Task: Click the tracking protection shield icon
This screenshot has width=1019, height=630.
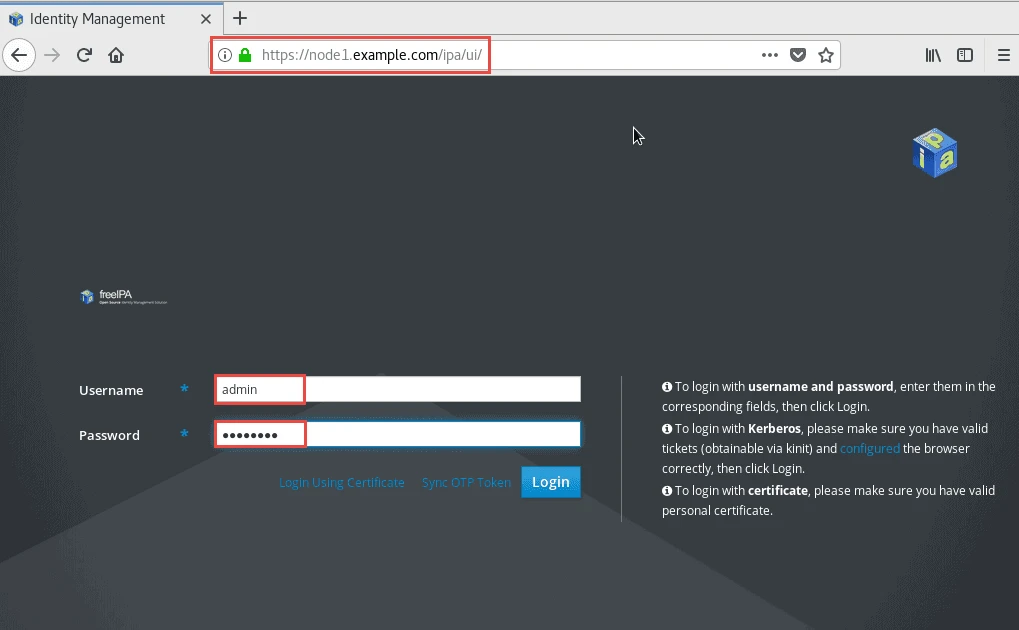Action: pos(797,55)
